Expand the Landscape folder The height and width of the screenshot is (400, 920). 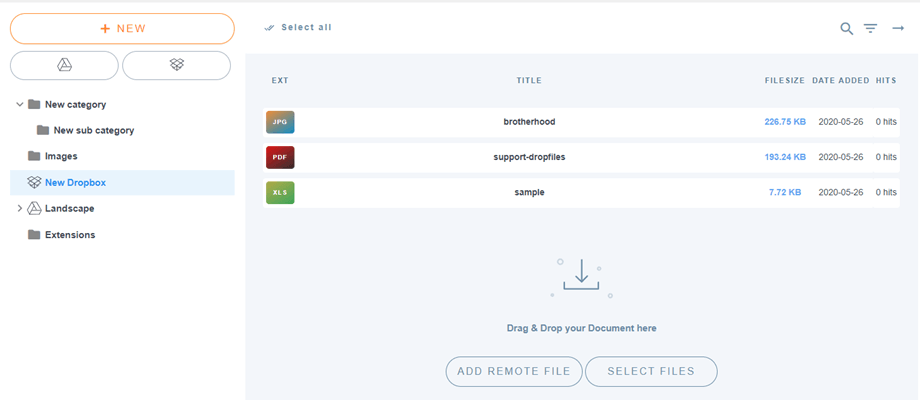[20, 208]
